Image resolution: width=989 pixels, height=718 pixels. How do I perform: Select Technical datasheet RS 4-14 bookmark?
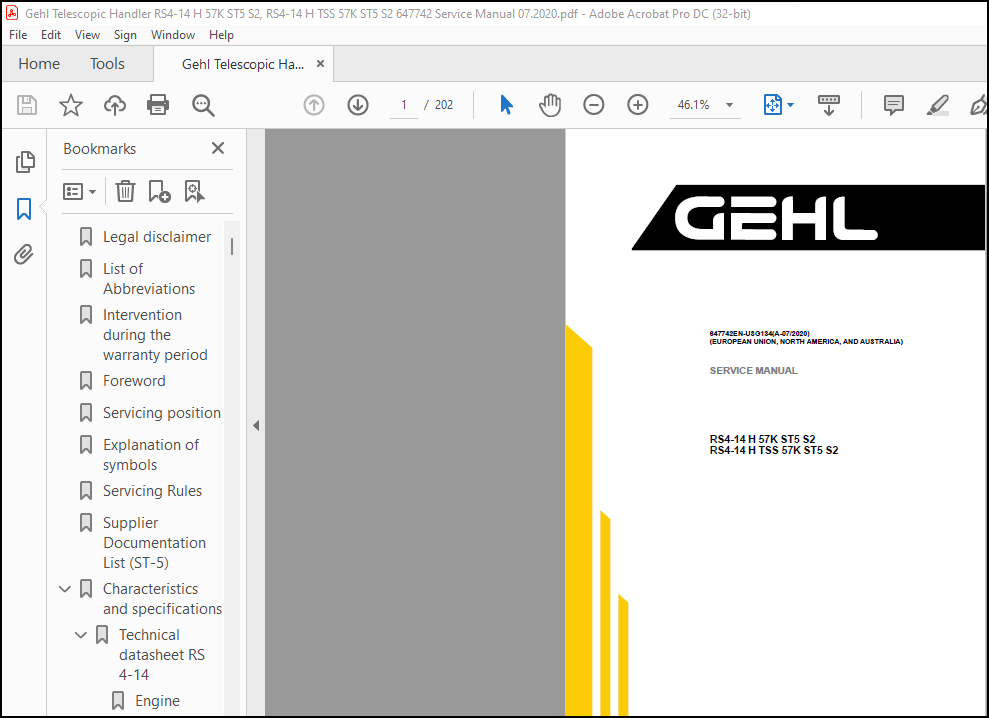(x=161, y=654)
